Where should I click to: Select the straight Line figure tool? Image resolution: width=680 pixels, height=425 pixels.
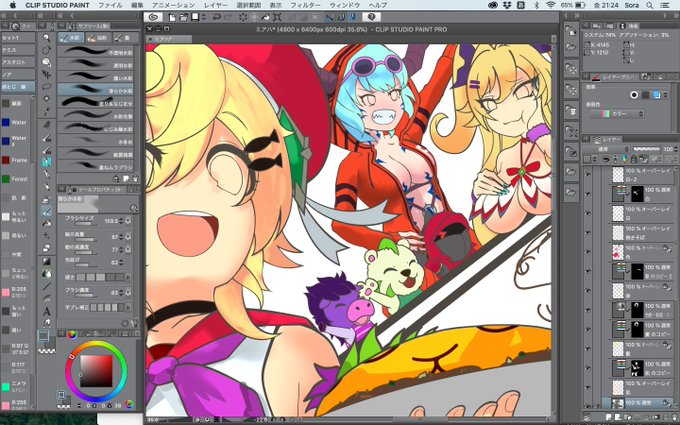[46, 286]
